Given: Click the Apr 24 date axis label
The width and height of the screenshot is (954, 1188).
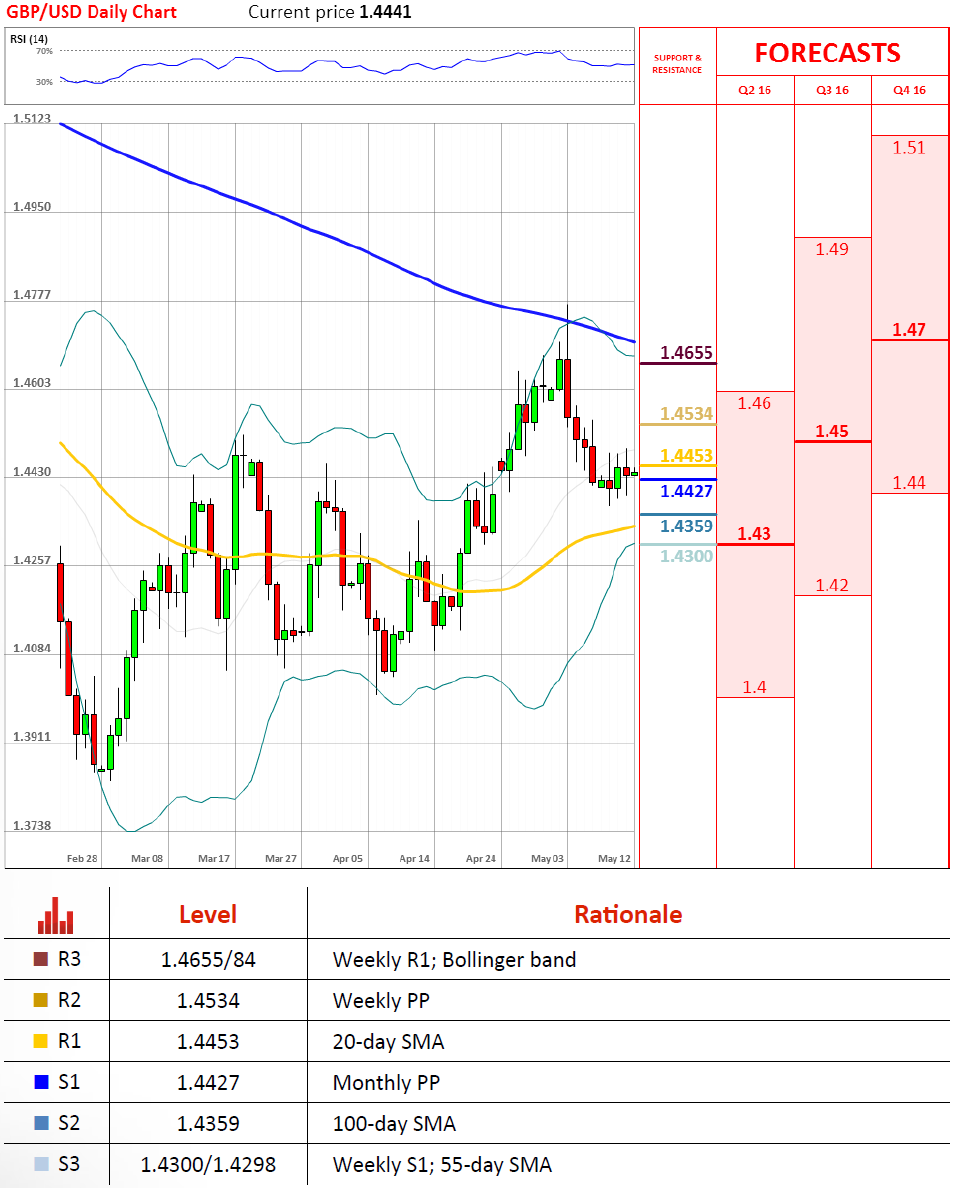Looking at the screenshot, I should point(480,858).
